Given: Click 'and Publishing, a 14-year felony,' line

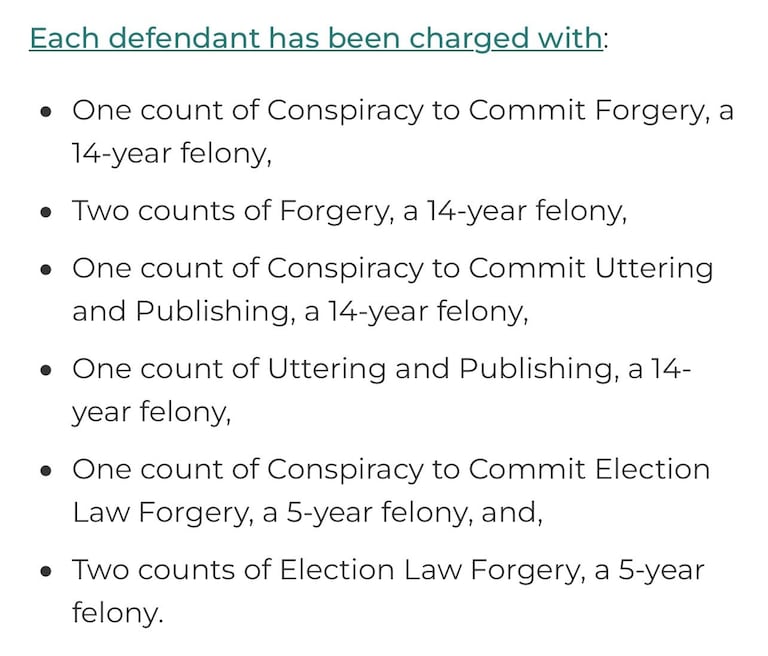Looking at the screenshot, I should pos(299,311).
